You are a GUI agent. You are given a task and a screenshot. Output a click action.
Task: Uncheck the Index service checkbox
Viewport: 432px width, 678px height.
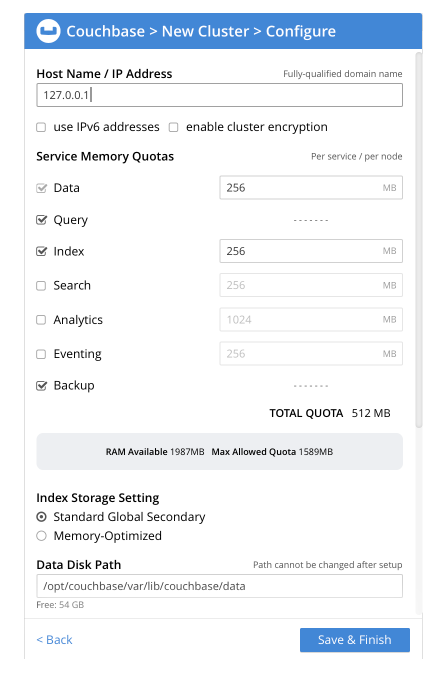(41, 251)
